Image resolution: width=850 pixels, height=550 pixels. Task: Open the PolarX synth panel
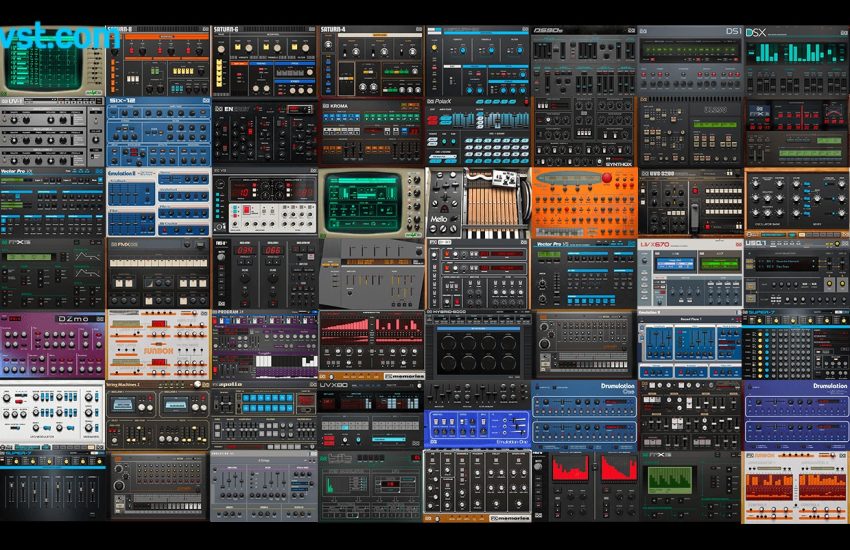point(478,132)
